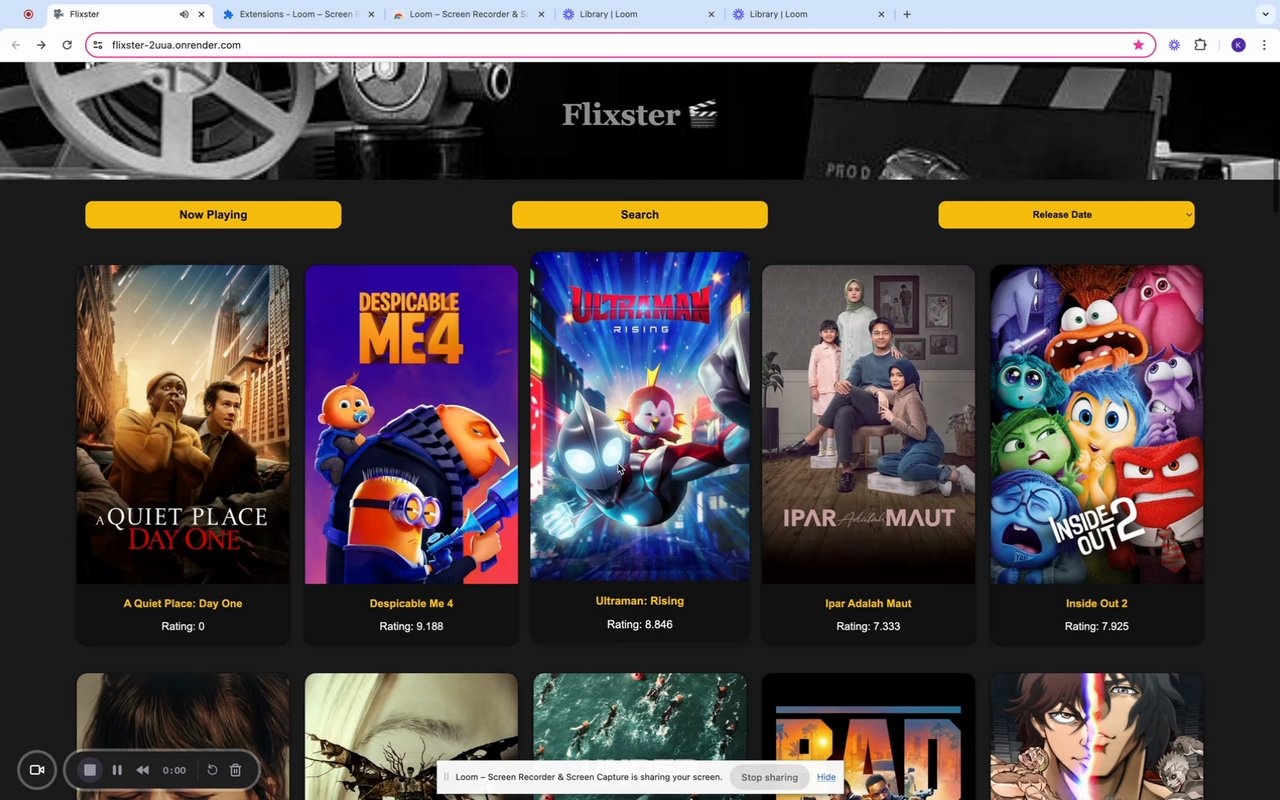Viewport: 1280px width, 800px height.
Task: Click the Flixster header logo text
Action: coord(640,114)
